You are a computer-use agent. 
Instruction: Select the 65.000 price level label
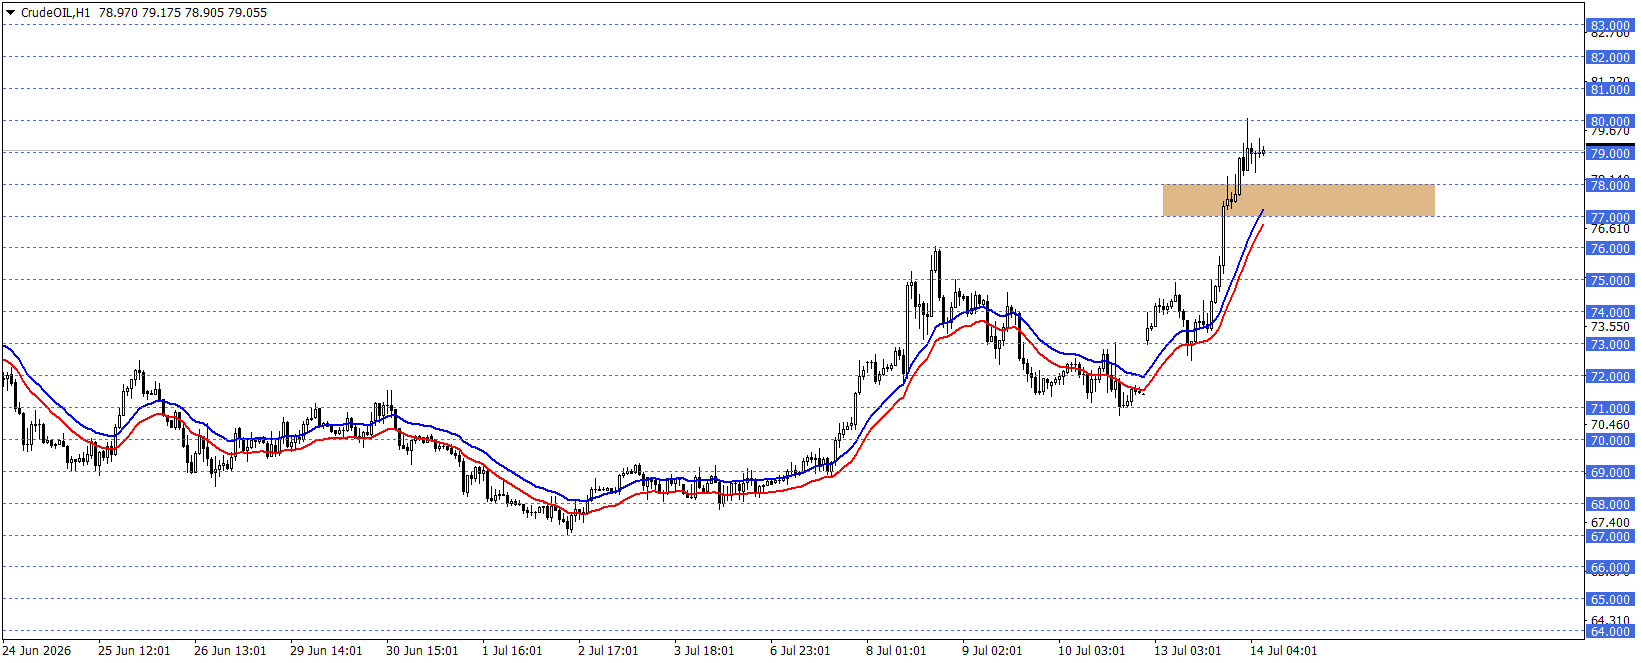[x=1610, y=600]
